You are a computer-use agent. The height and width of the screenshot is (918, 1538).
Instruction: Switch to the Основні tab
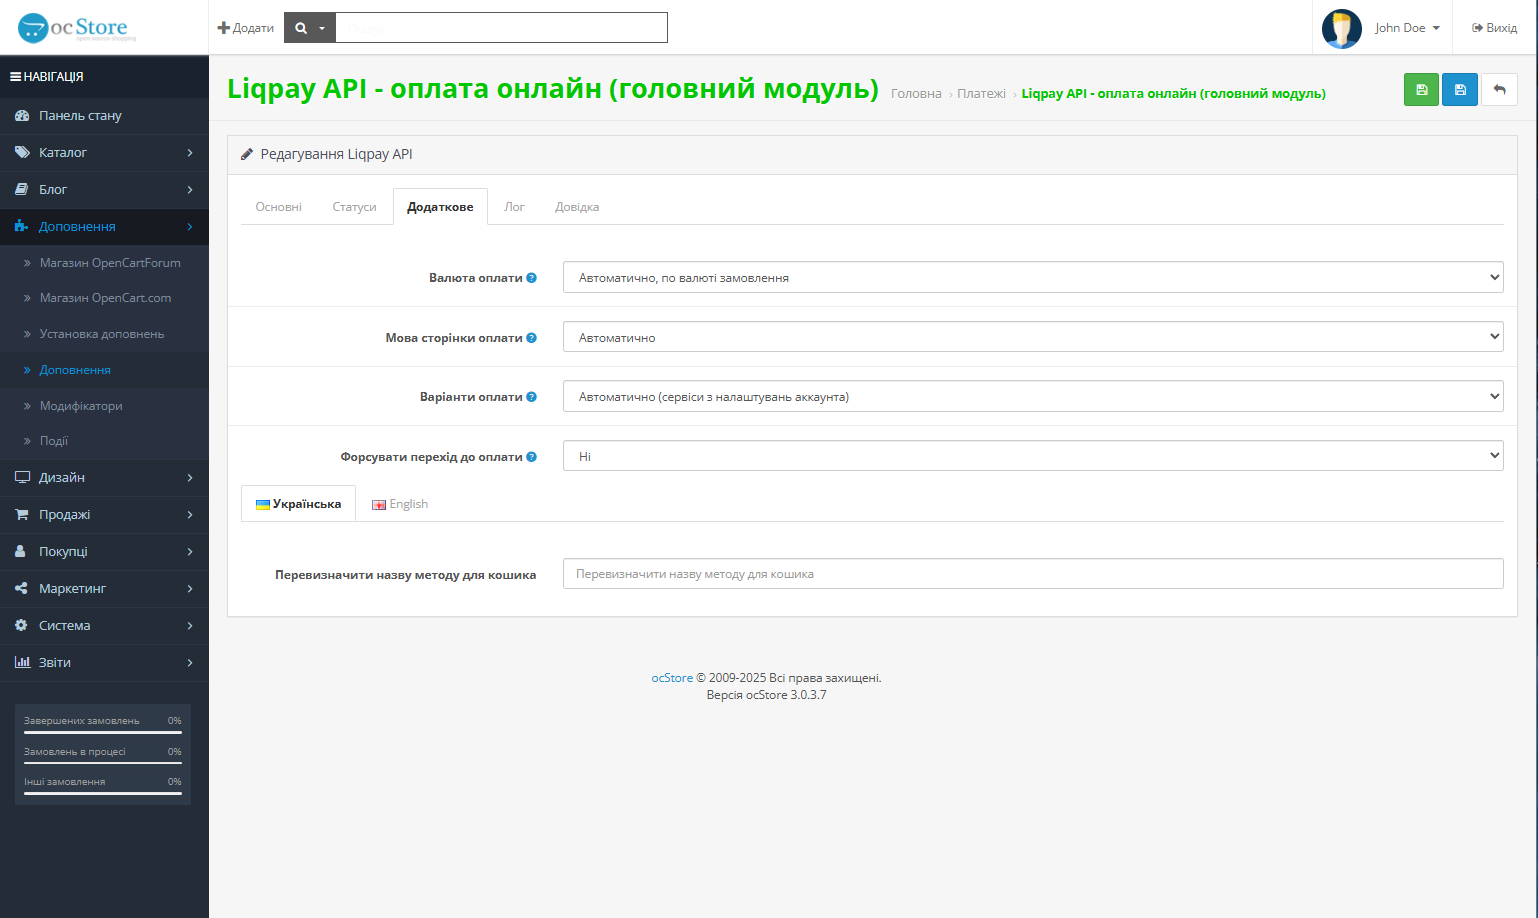[x=278, y=207]
